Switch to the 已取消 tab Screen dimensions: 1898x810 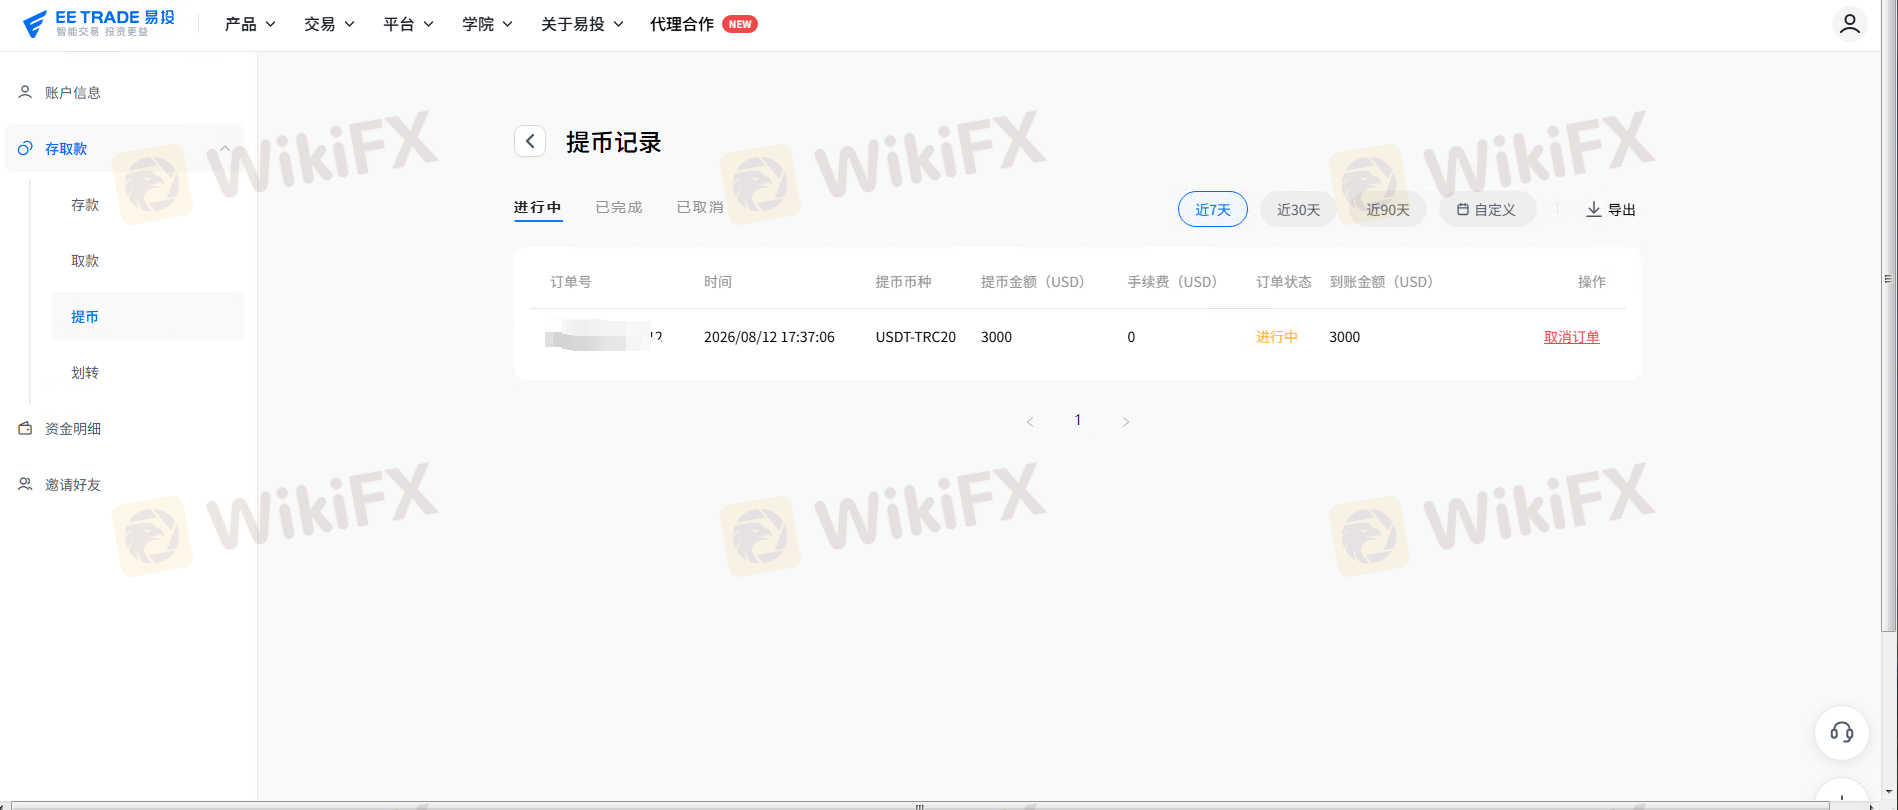click(x=700, y=207)
